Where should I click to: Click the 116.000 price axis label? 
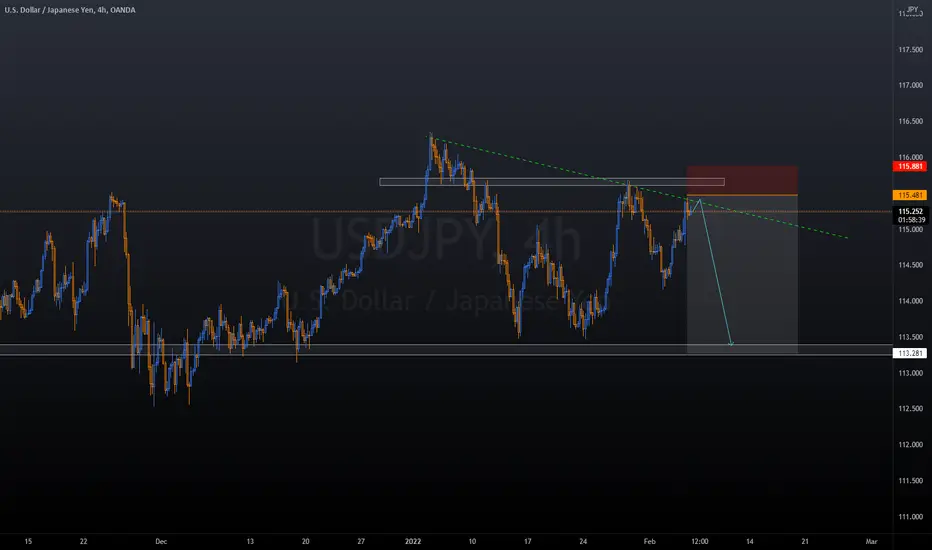(910, 157)
